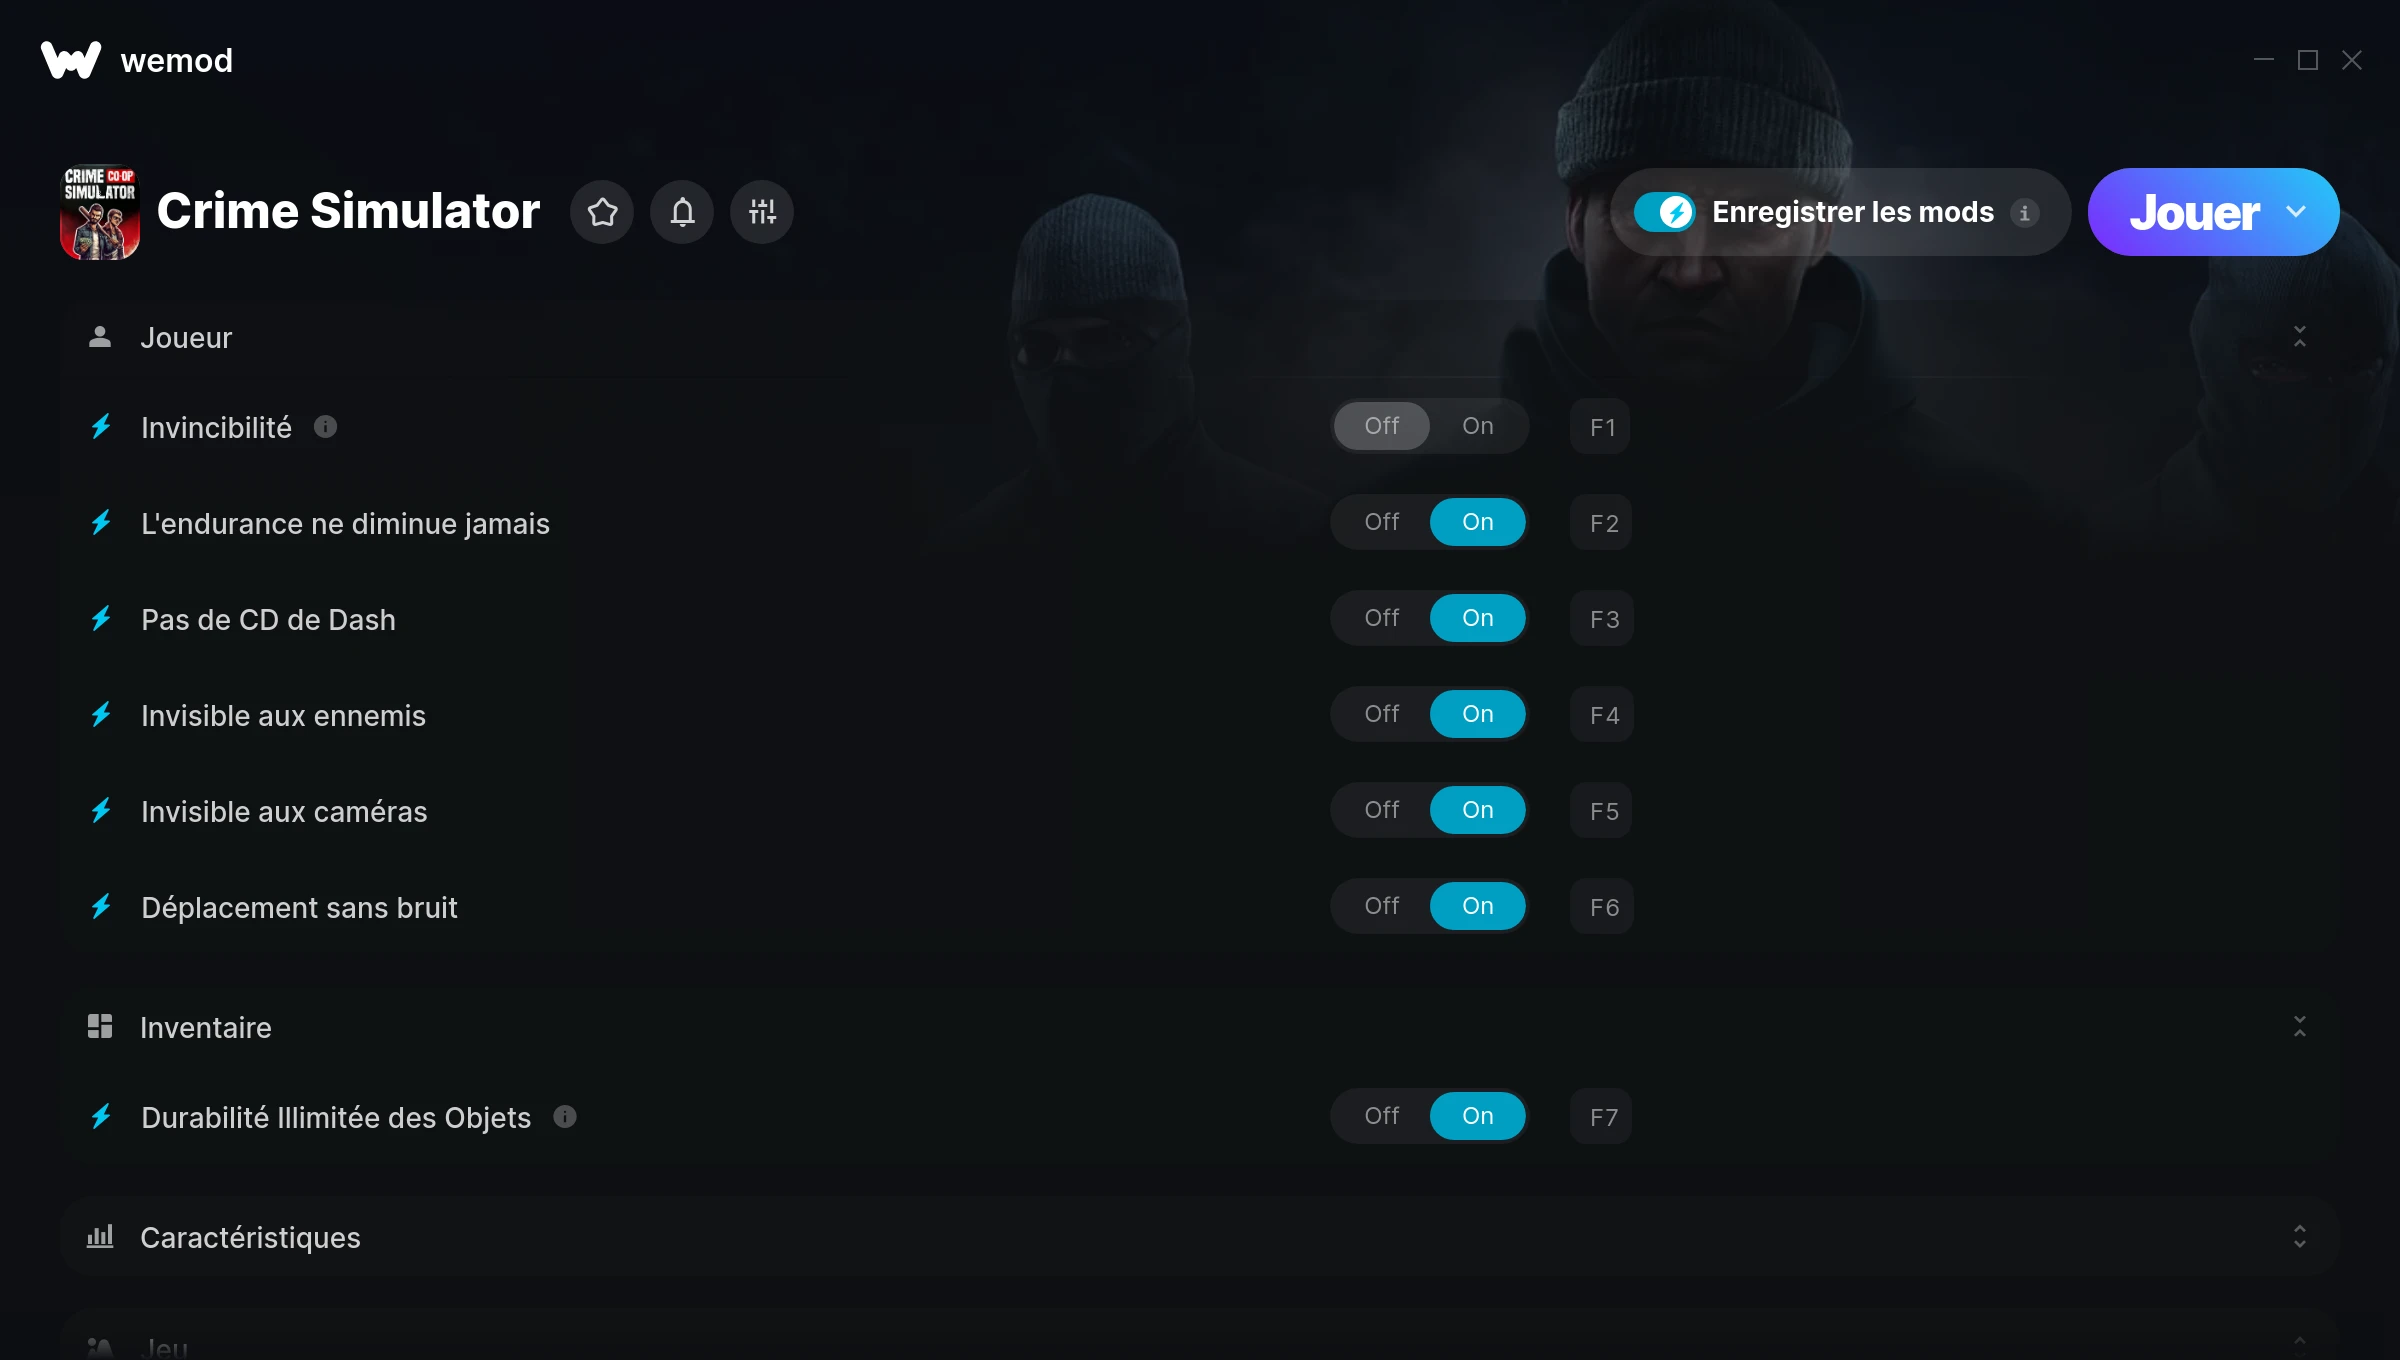The image size is (2400, 1360).
Task: Open the Jouer dropdown arrow
Action: pos(2296,212)
